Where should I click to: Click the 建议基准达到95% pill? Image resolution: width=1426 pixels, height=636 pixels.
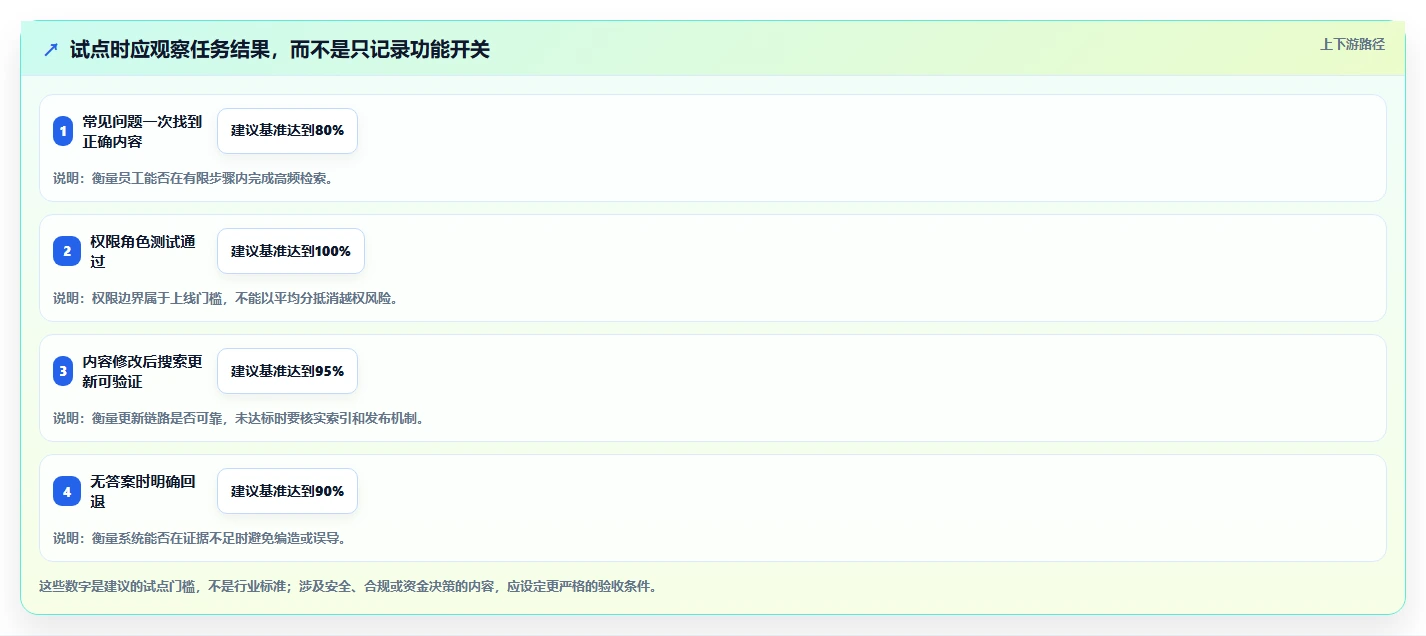287,371
